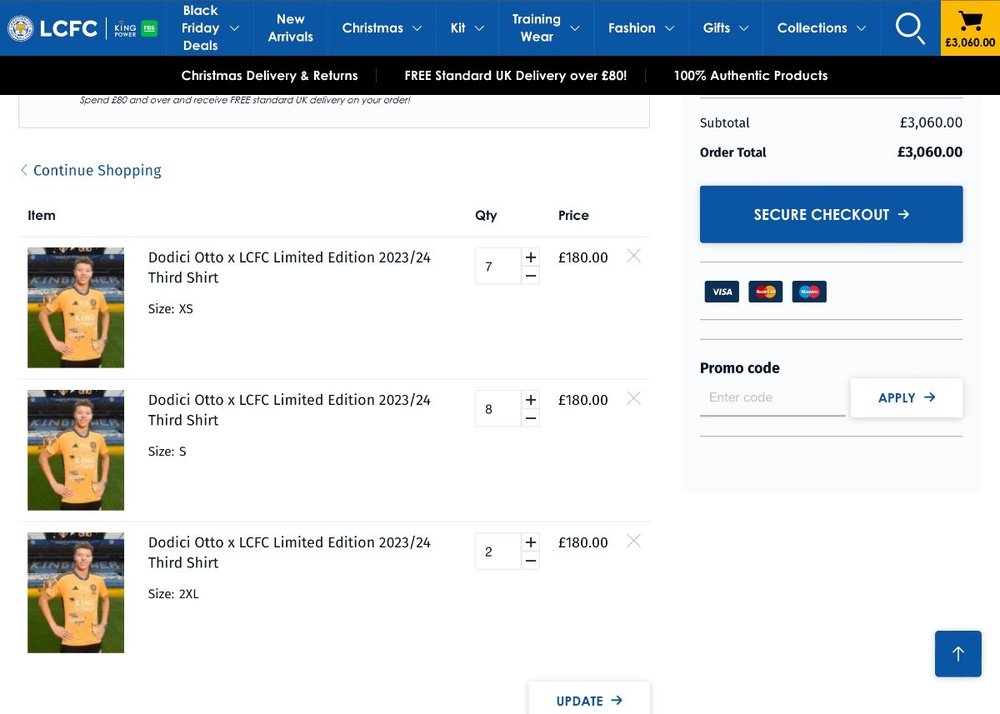
Task: Open the size 2XL shirt product thumbnail
Action: coord(76,593)
